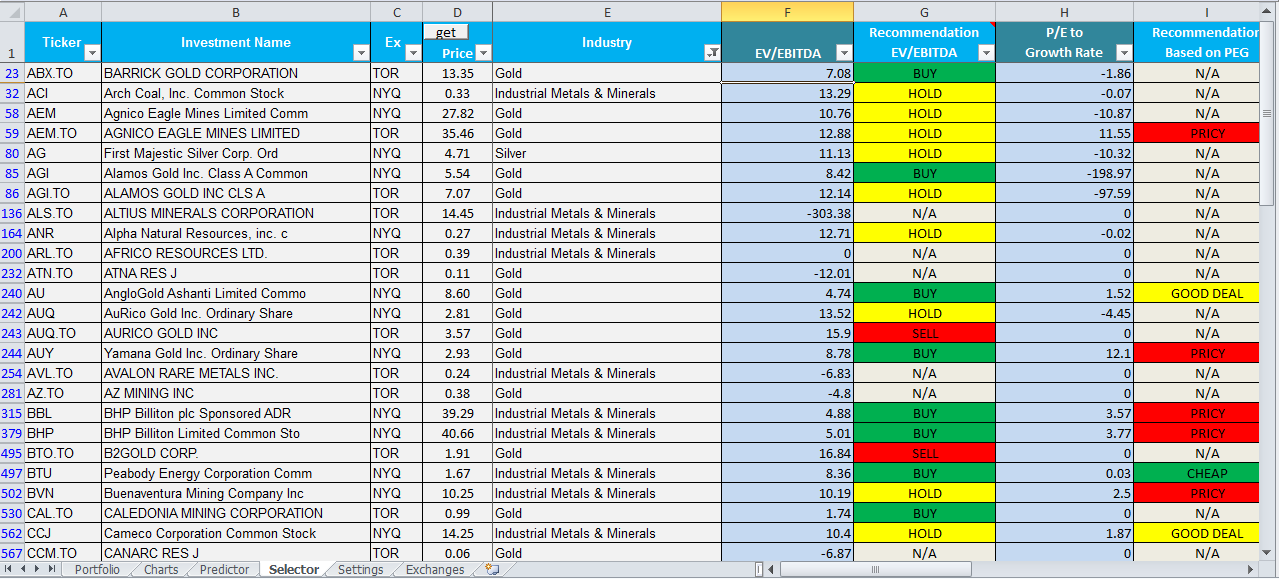Viewport: 1279px width, 579px height.
Task: Open the Investment Name filter dropdown
Action: pos(361,53)
